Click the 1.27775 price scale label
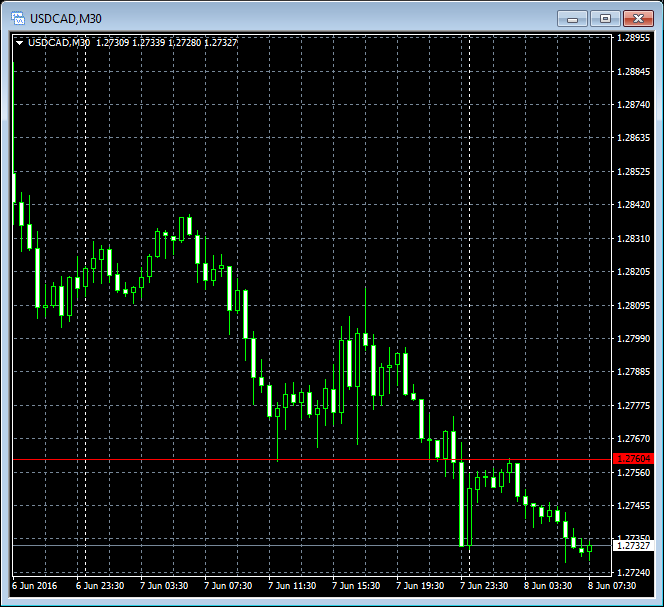This screenshot has width=664, height=607. click(x=634, y=405)
